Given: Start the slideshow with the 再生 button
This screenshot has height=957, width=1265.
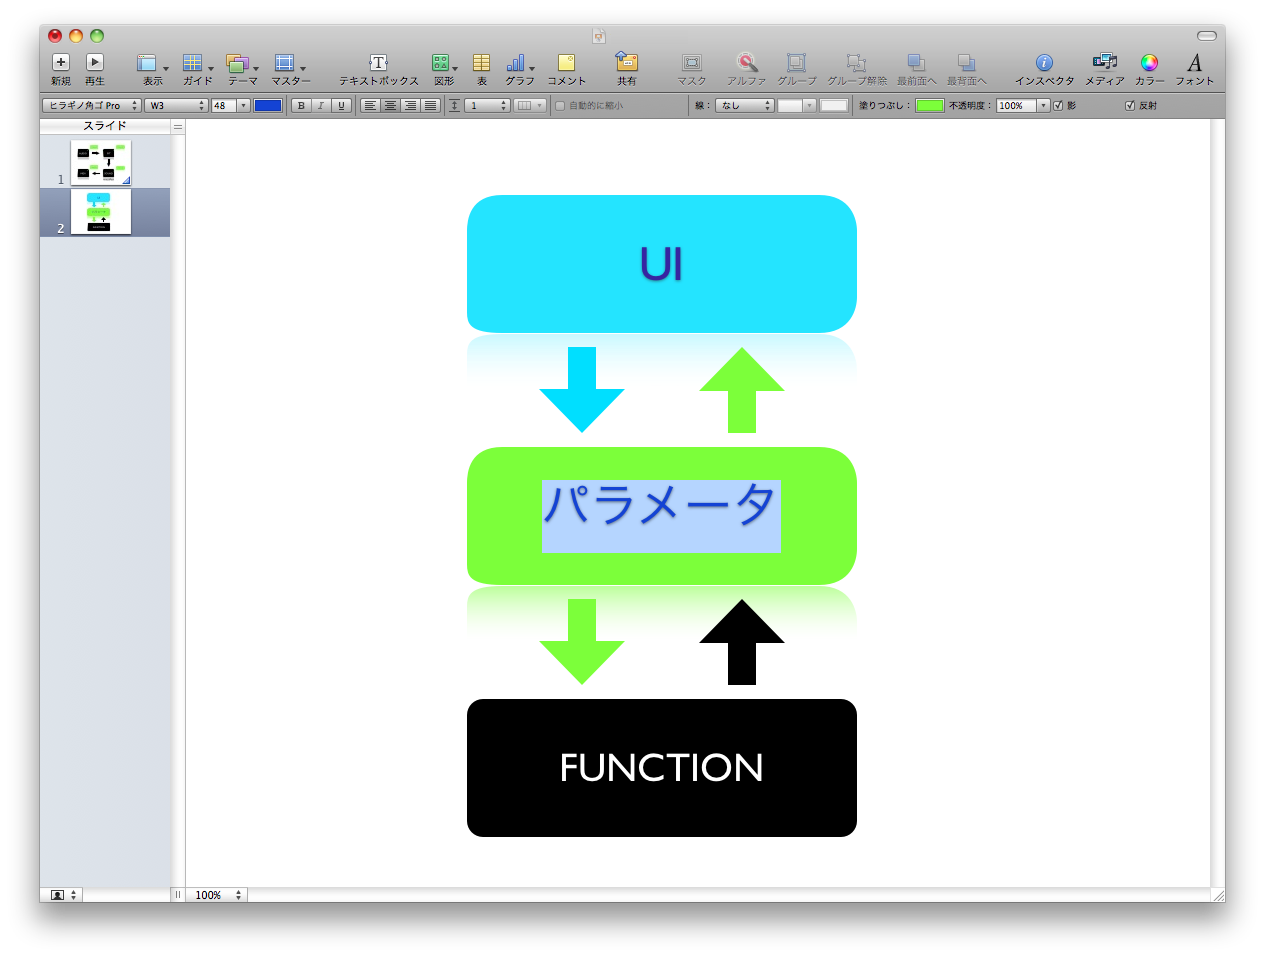Looking at the screenshot, I should 95,62.
